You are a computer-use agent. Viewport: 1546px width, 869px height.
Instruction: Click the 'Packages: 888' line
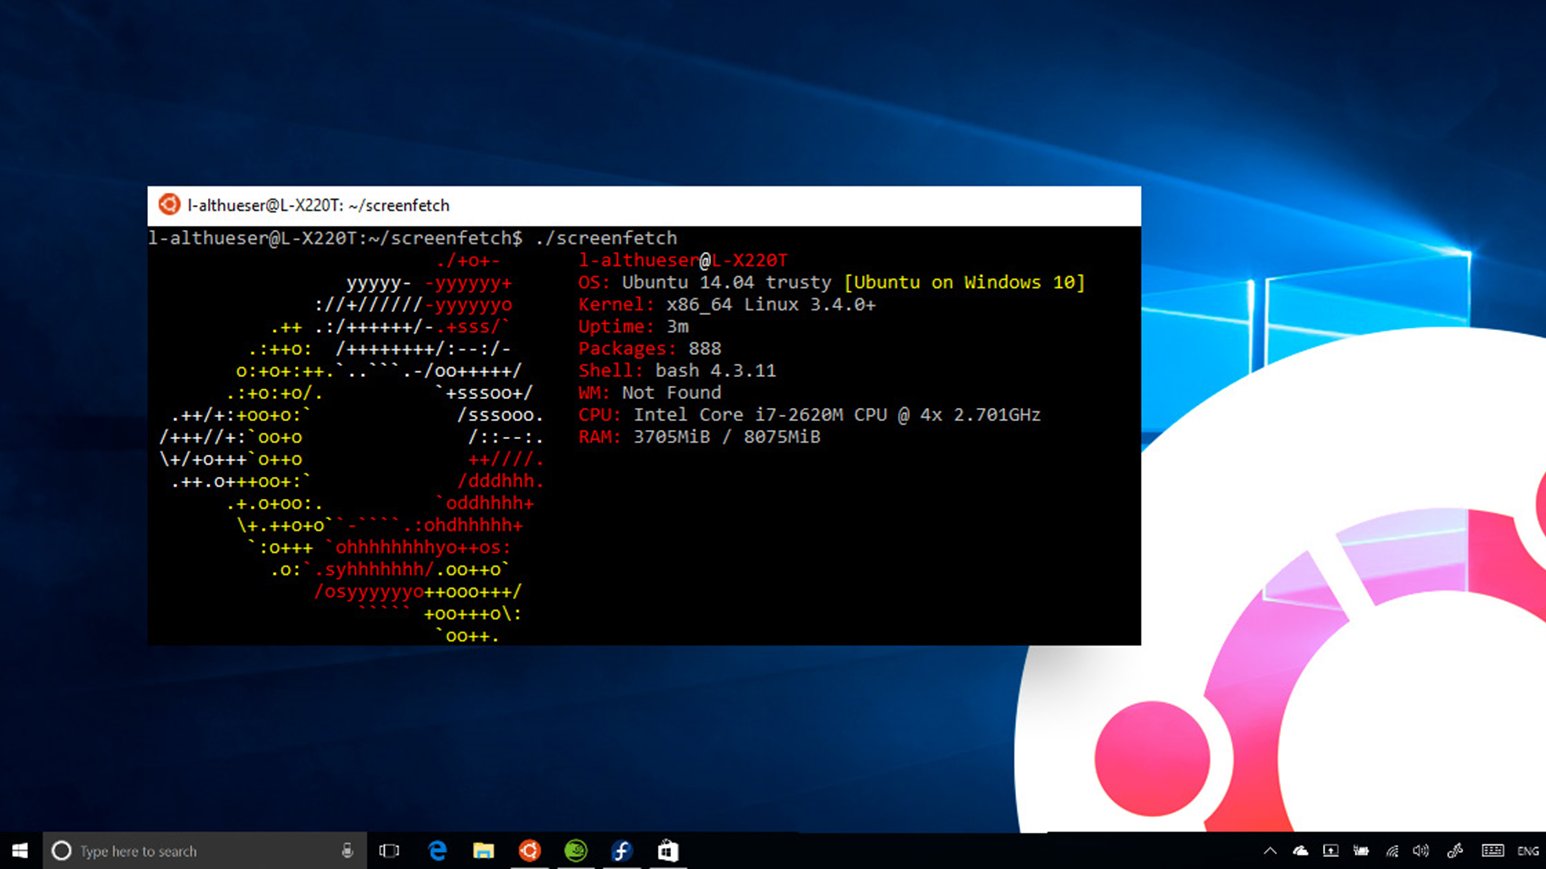tap(649, 348)
